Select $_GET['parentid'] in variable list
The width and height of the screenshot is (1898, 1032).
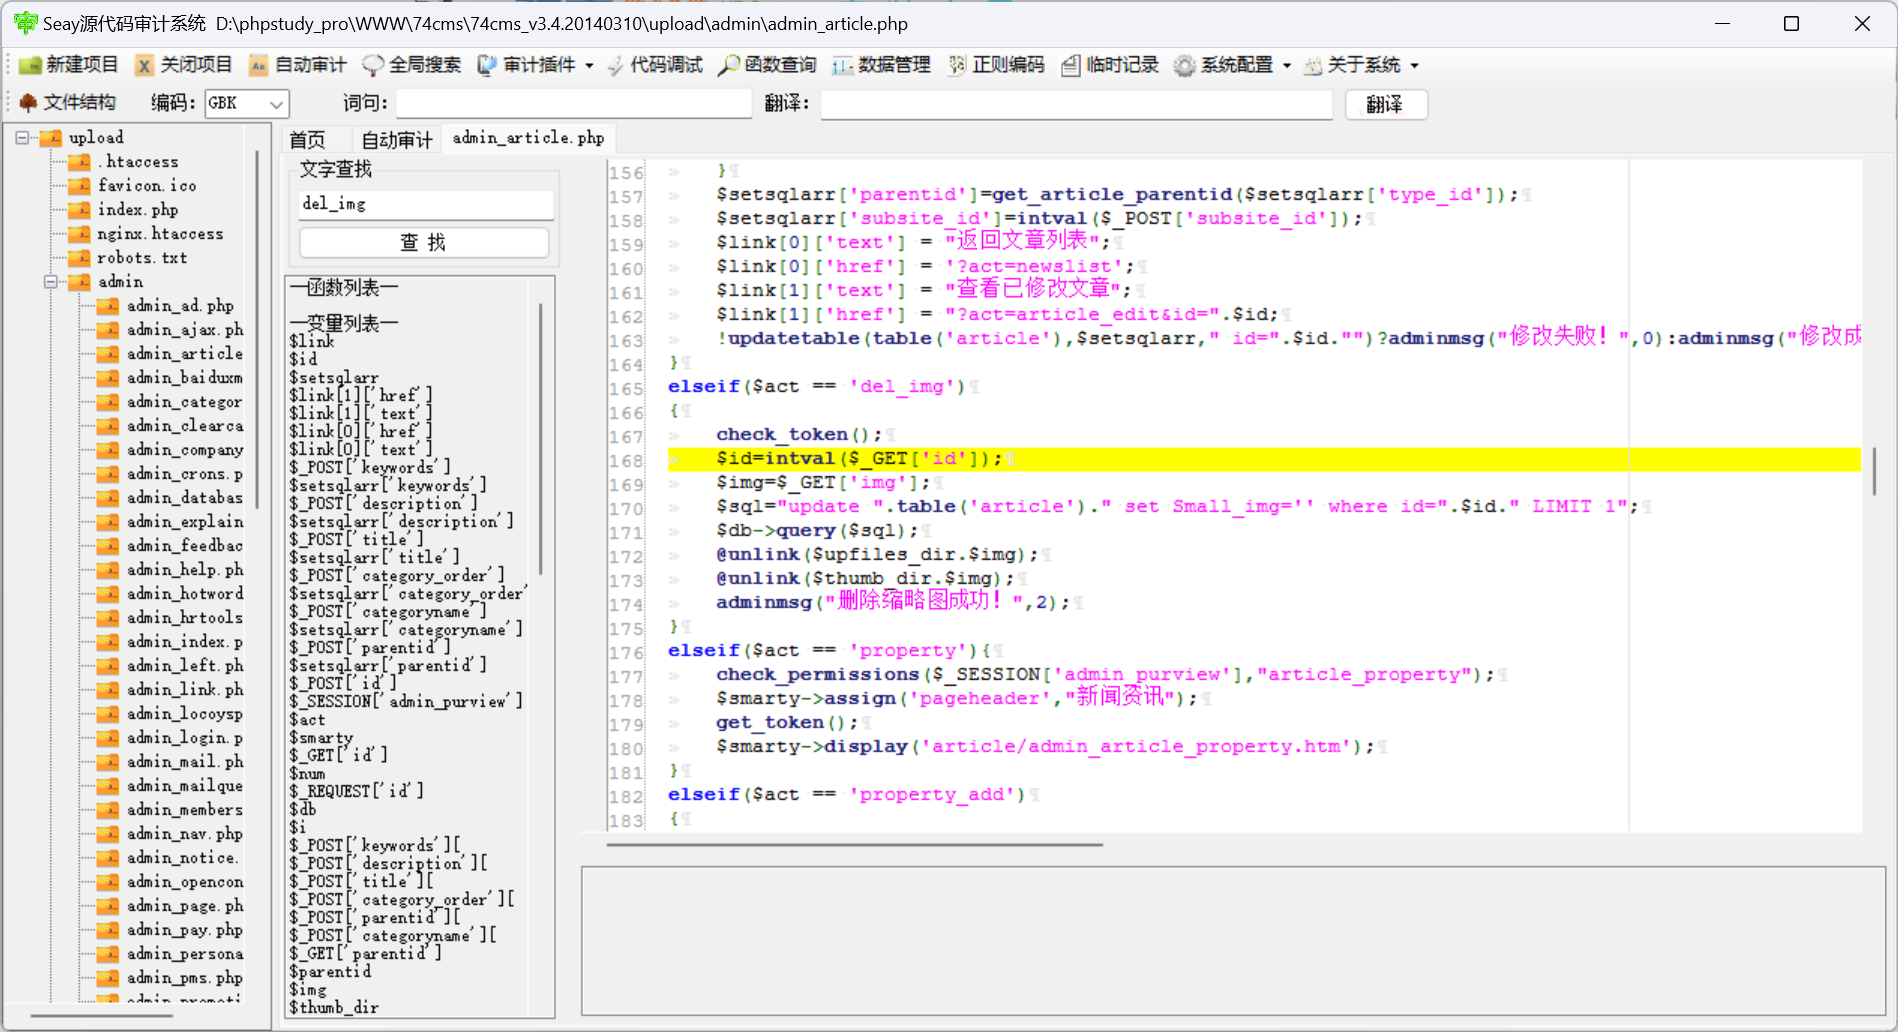click(x=365, y=954)
